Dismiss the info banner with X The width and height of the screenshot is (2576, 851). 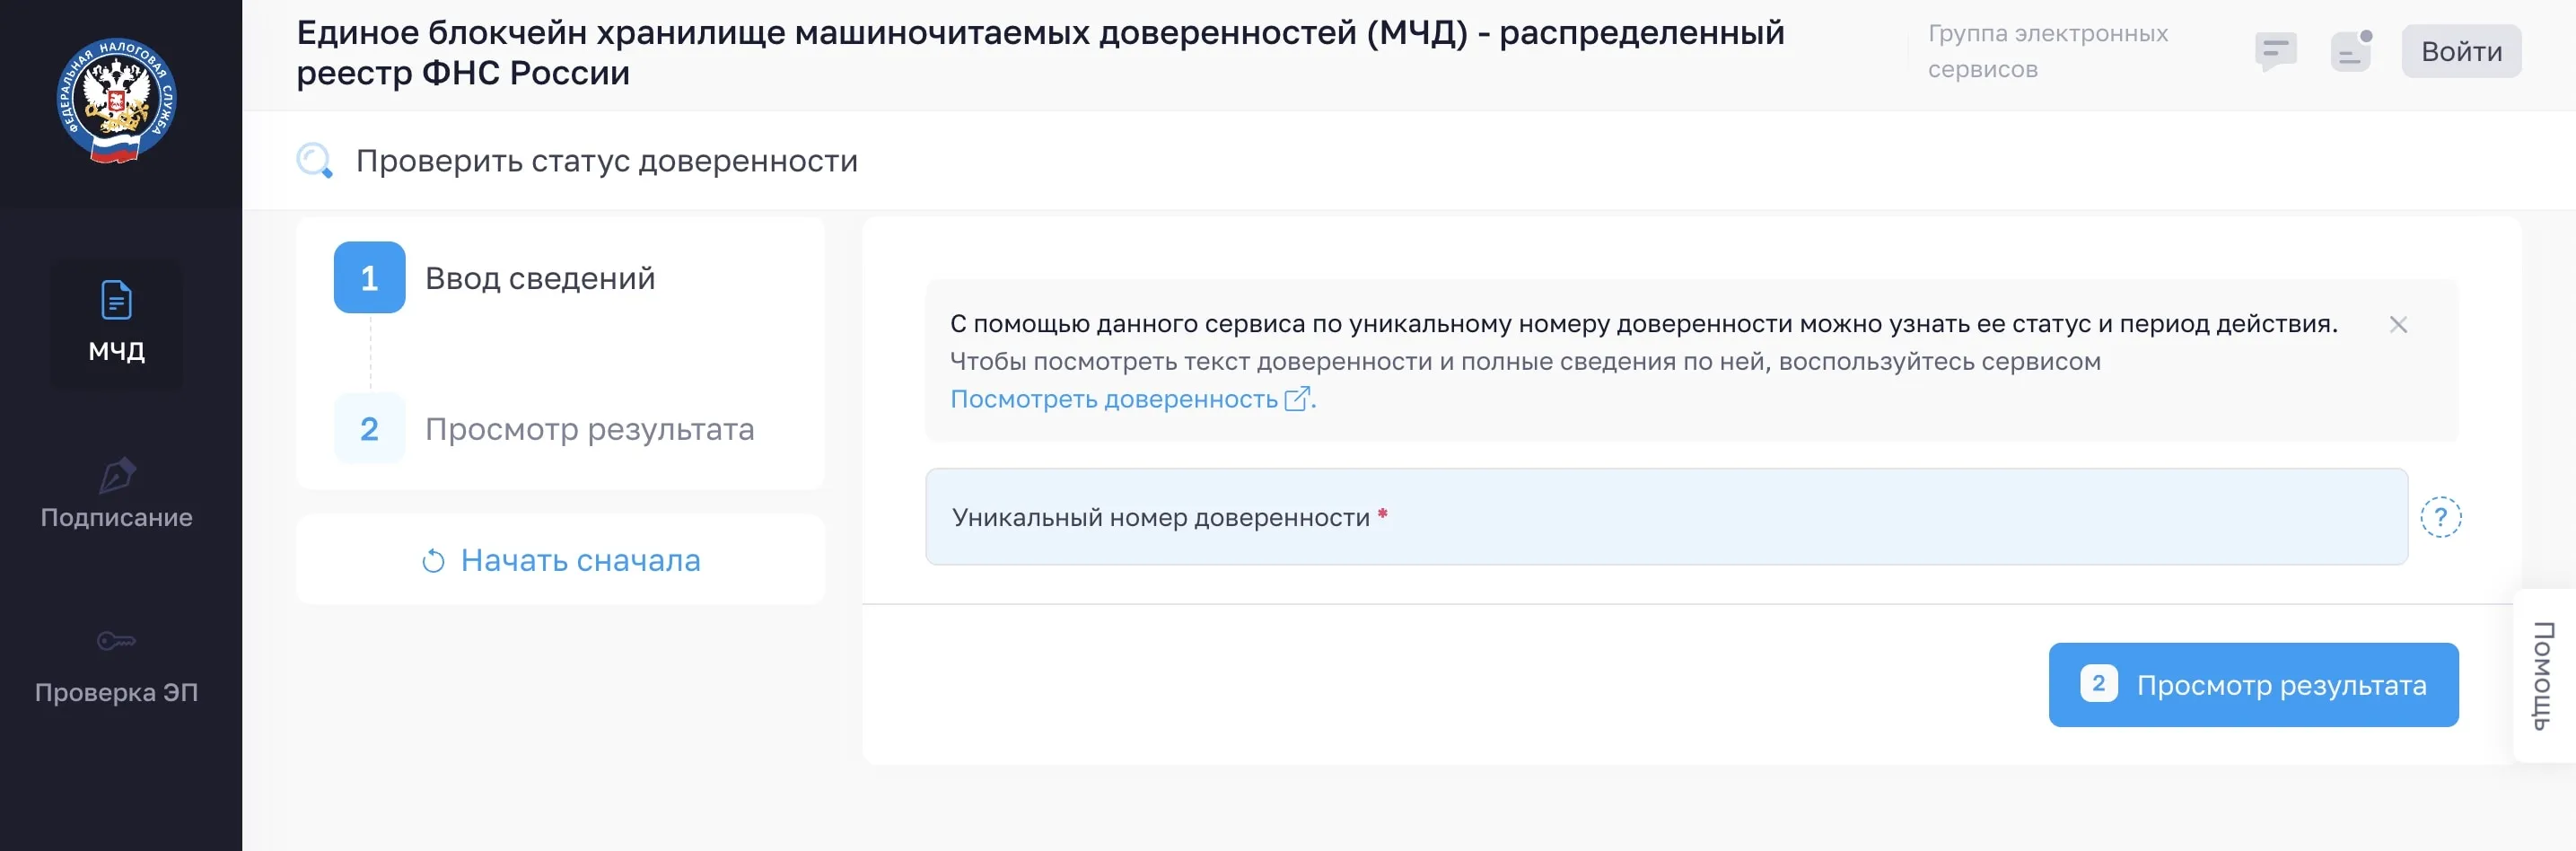[x=2400, y=324]
